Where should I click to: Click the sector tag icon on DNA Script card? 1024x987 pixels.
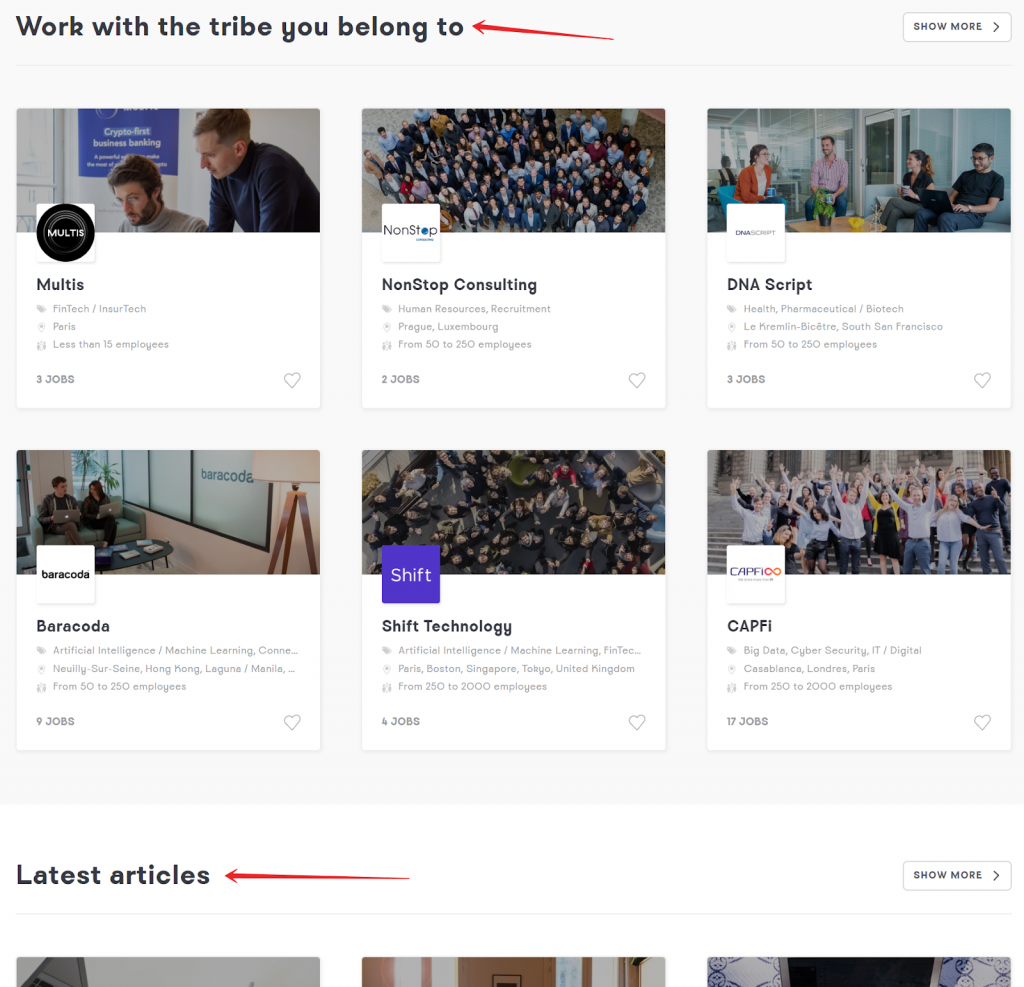click(731, 309)
